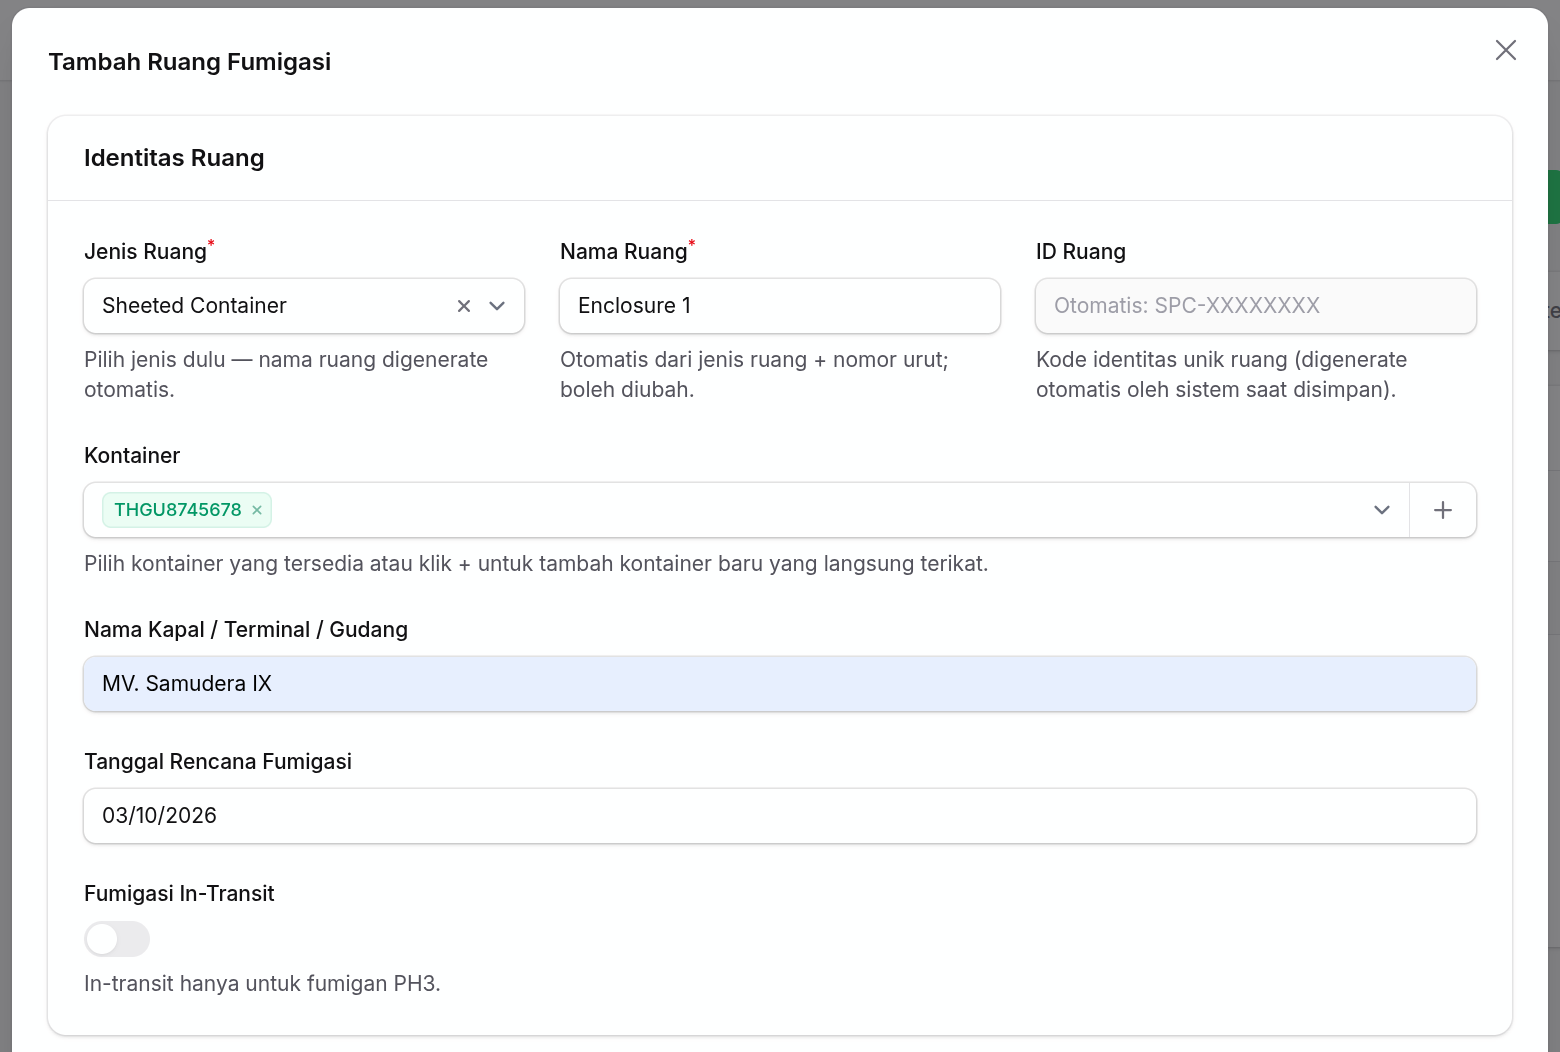Add a new container with plus
The image size is (1560, 1052).
point(1443,510)
